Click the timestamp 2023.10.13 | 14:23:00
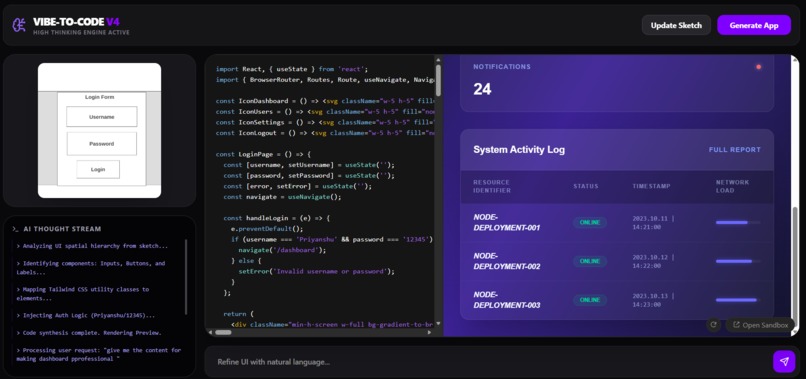 point(653,300)
